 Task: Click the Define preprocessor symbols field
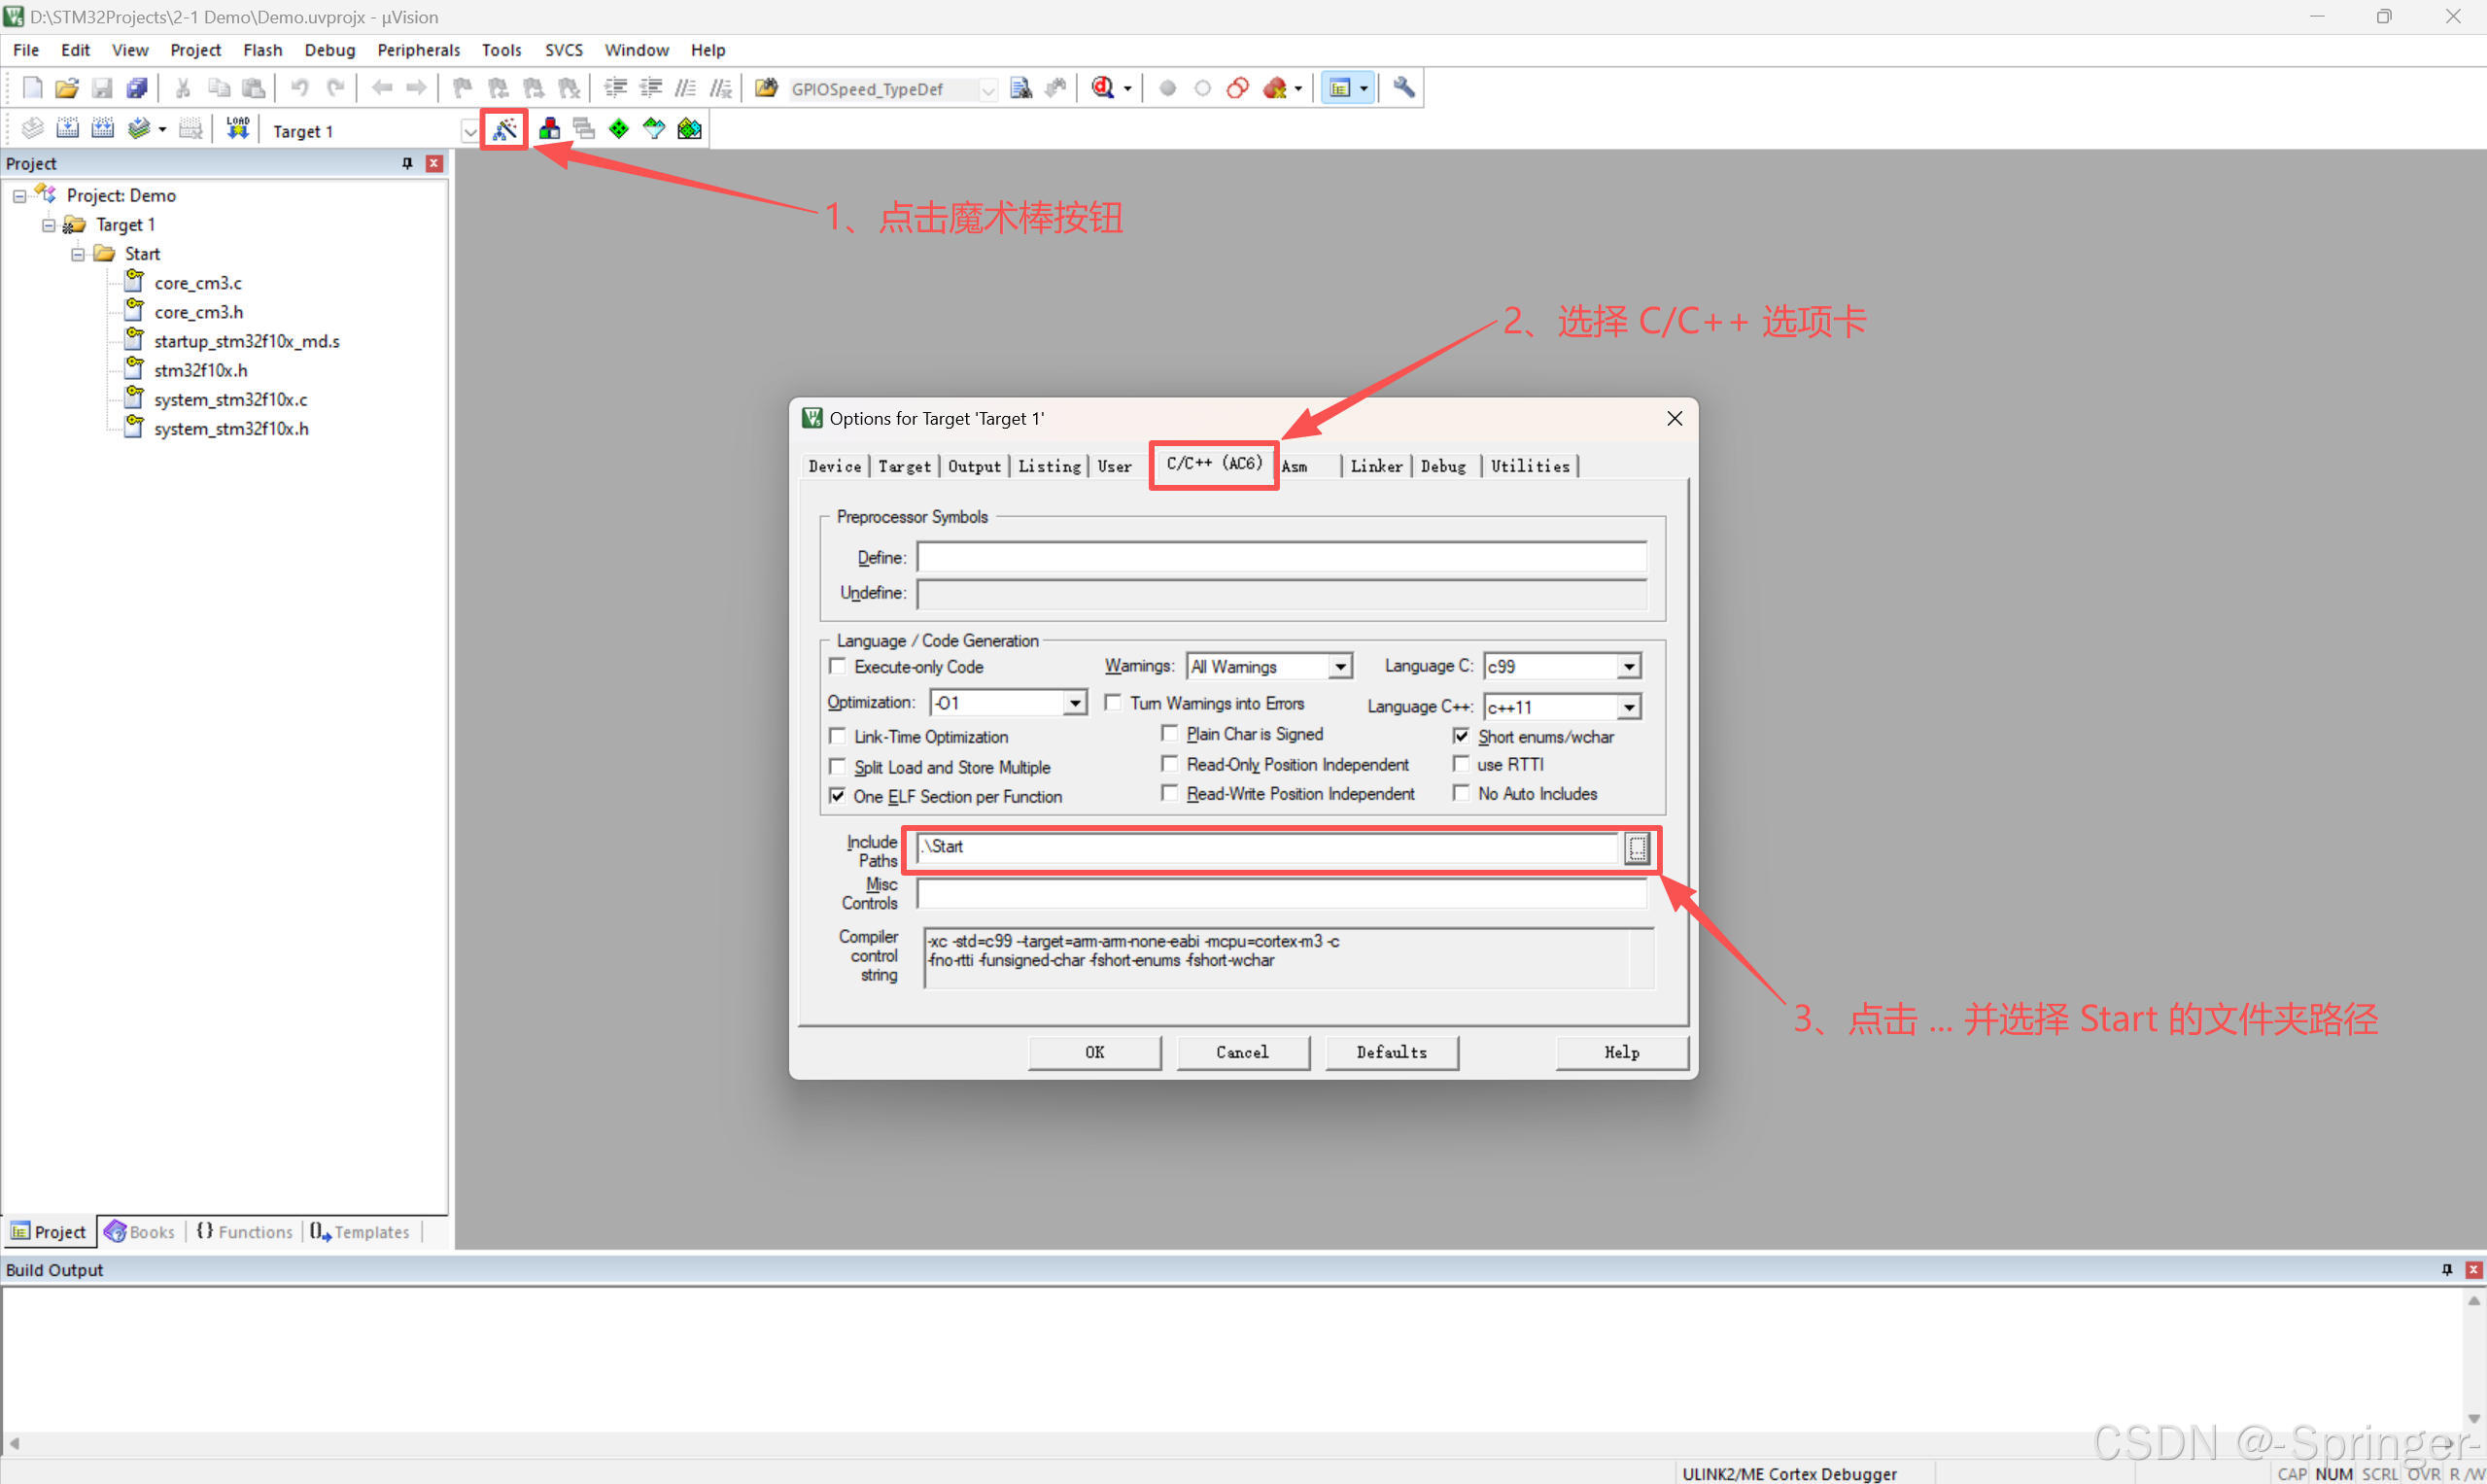[x=1281, y=557]
